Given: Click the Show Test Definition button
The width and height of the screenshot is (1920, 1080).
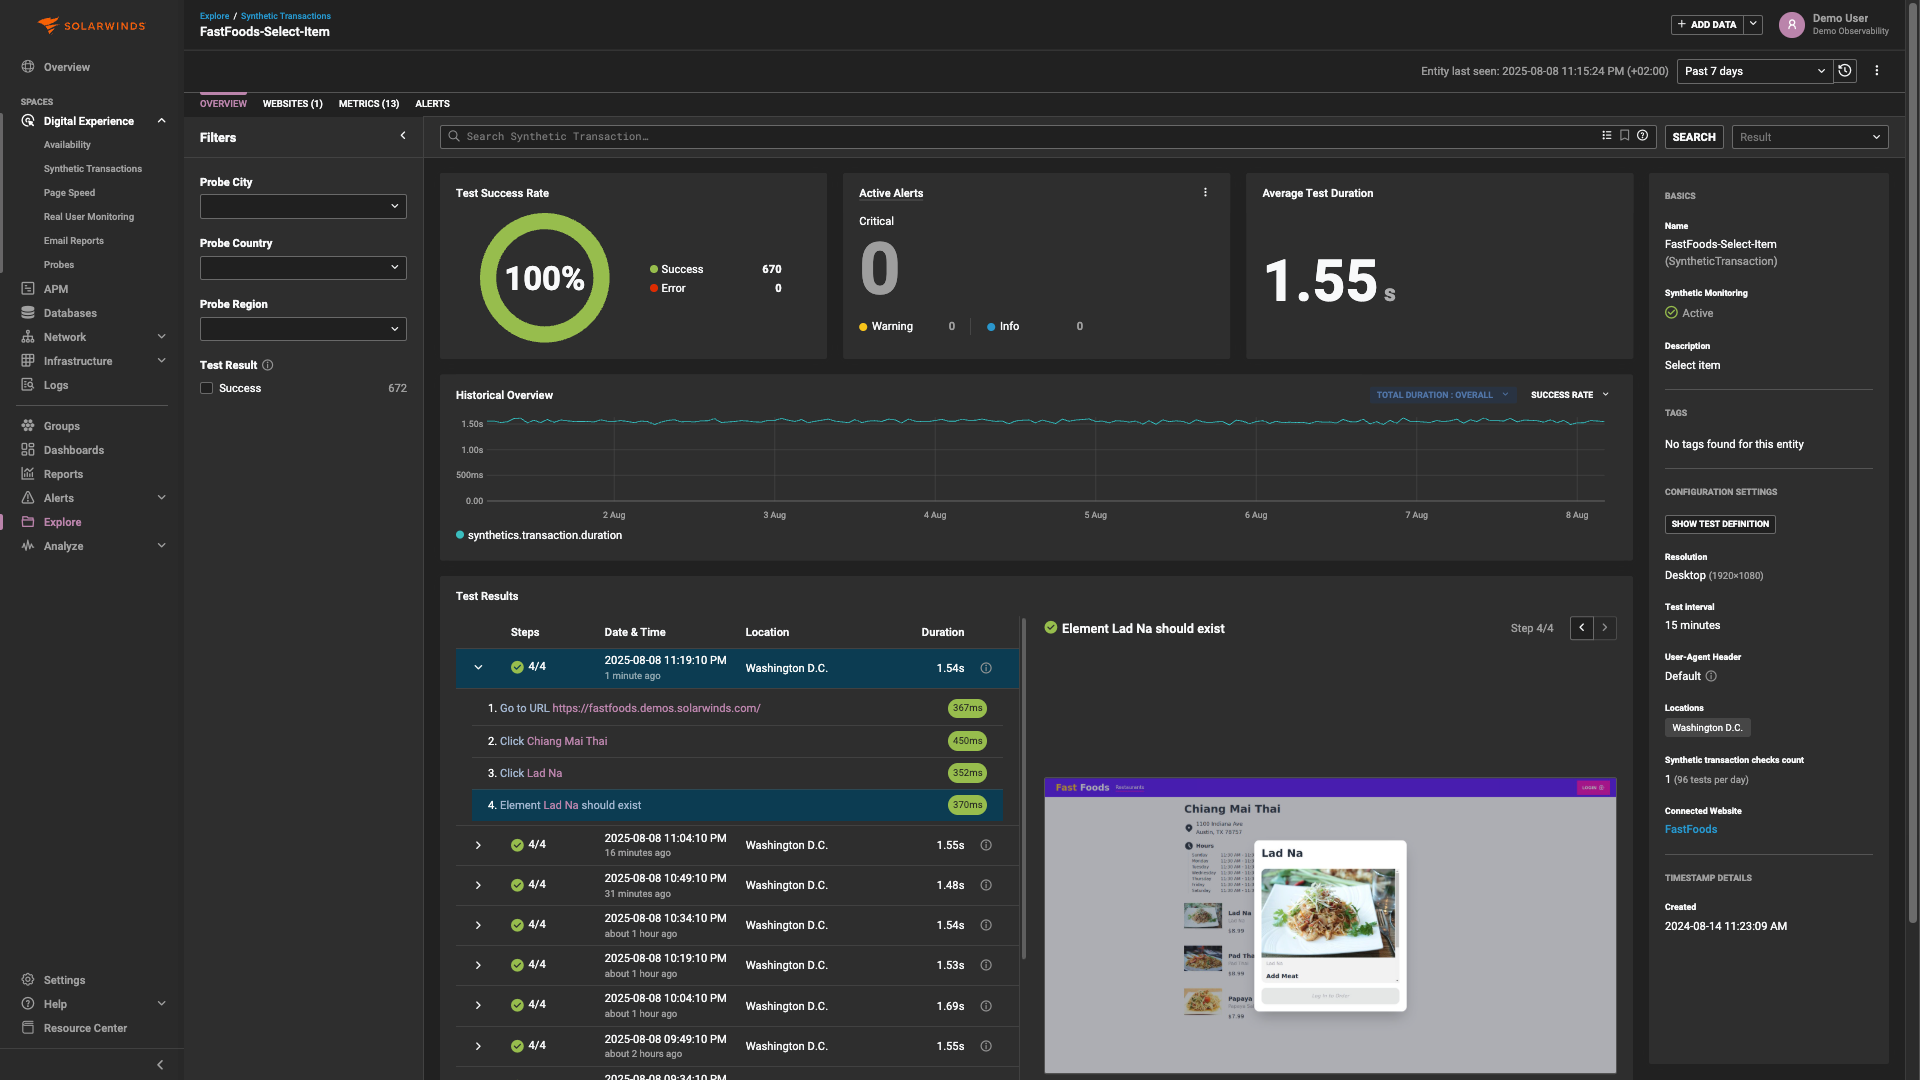Looking at the screenshot, I should [1719, 524].
